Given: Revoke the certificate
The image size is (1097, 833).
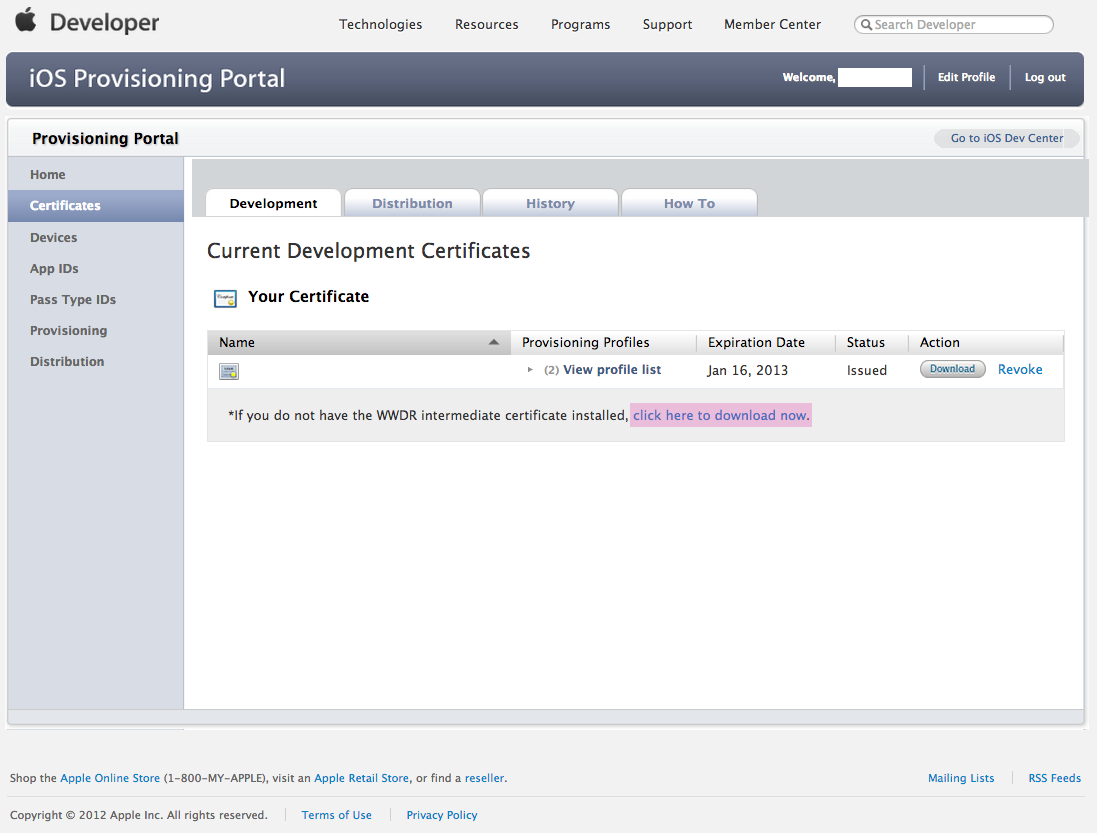Looking at the screenshot, I should pyautogui.click(x=1020, y=369).
